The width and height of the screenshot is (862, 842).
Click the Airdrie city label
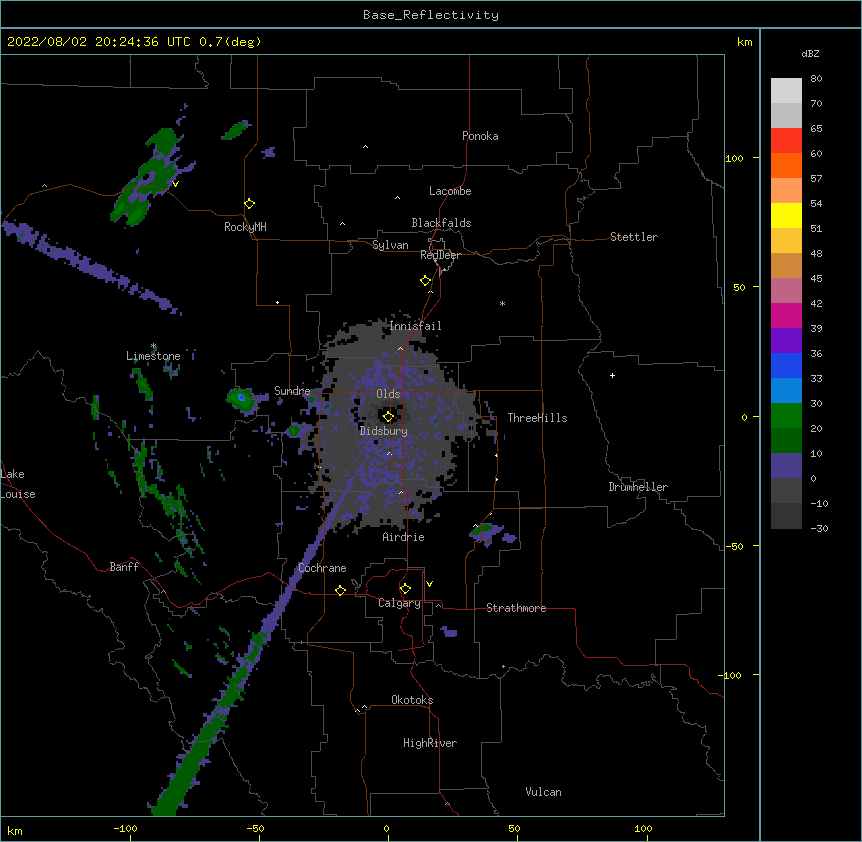coord(404,537)
